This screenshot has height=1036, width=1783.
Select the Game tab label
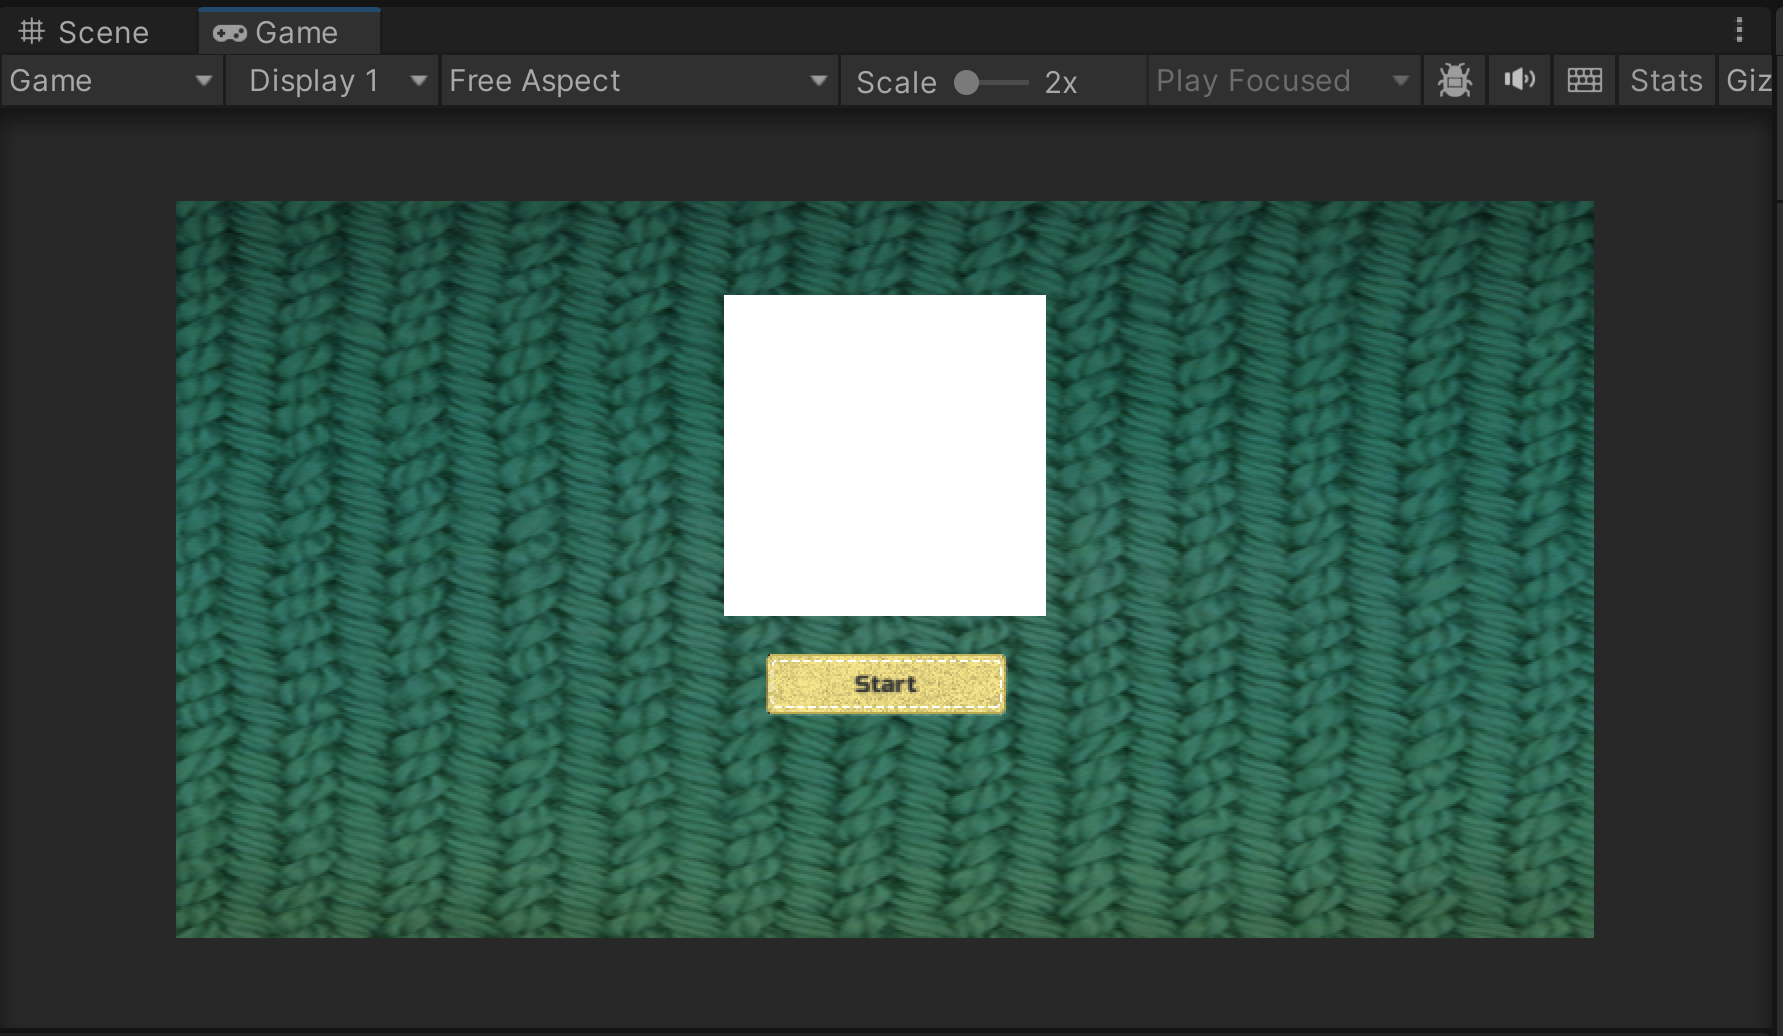(296, 32)
